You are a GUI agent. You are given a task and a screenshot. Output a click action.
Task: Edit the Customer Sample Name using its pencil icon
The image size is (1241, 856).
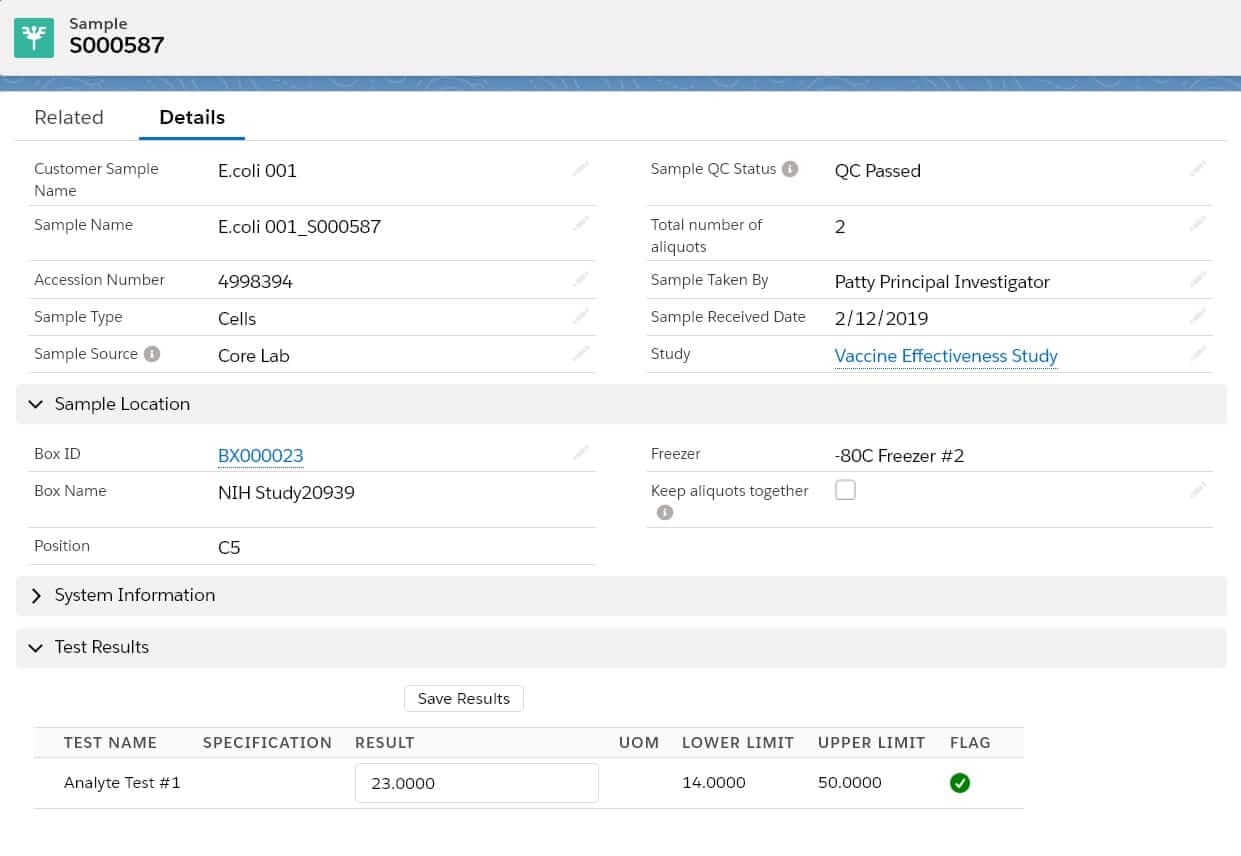[581, 168]
